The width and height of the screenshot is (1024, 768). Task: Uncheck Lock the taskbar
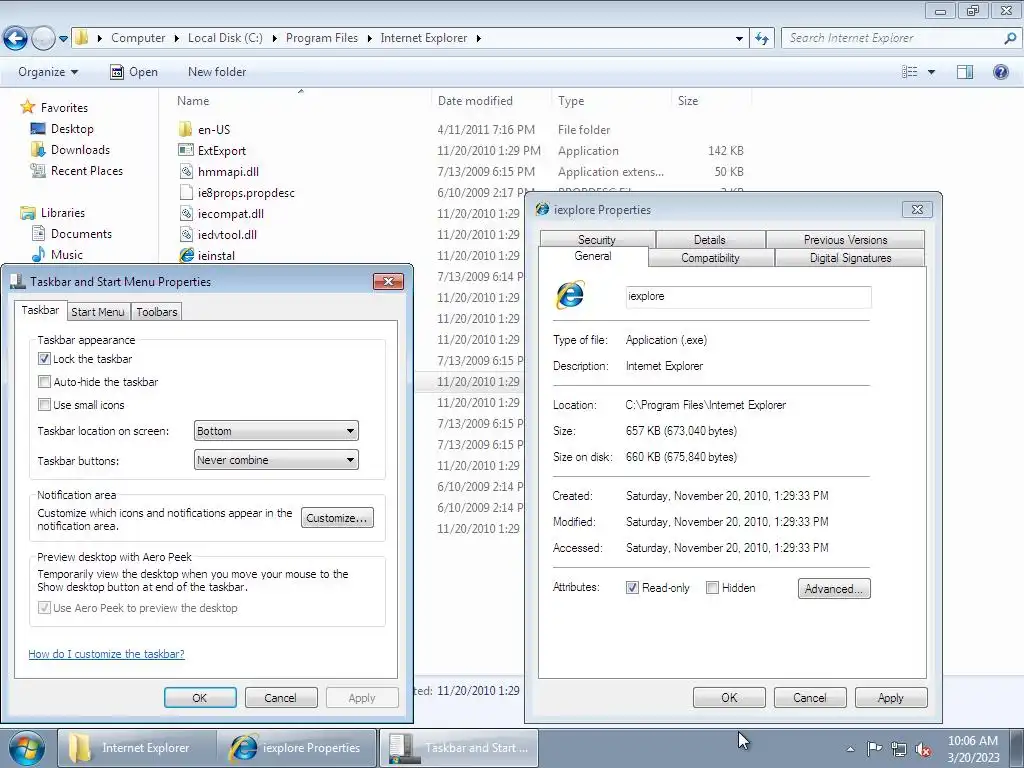(44, 359)
